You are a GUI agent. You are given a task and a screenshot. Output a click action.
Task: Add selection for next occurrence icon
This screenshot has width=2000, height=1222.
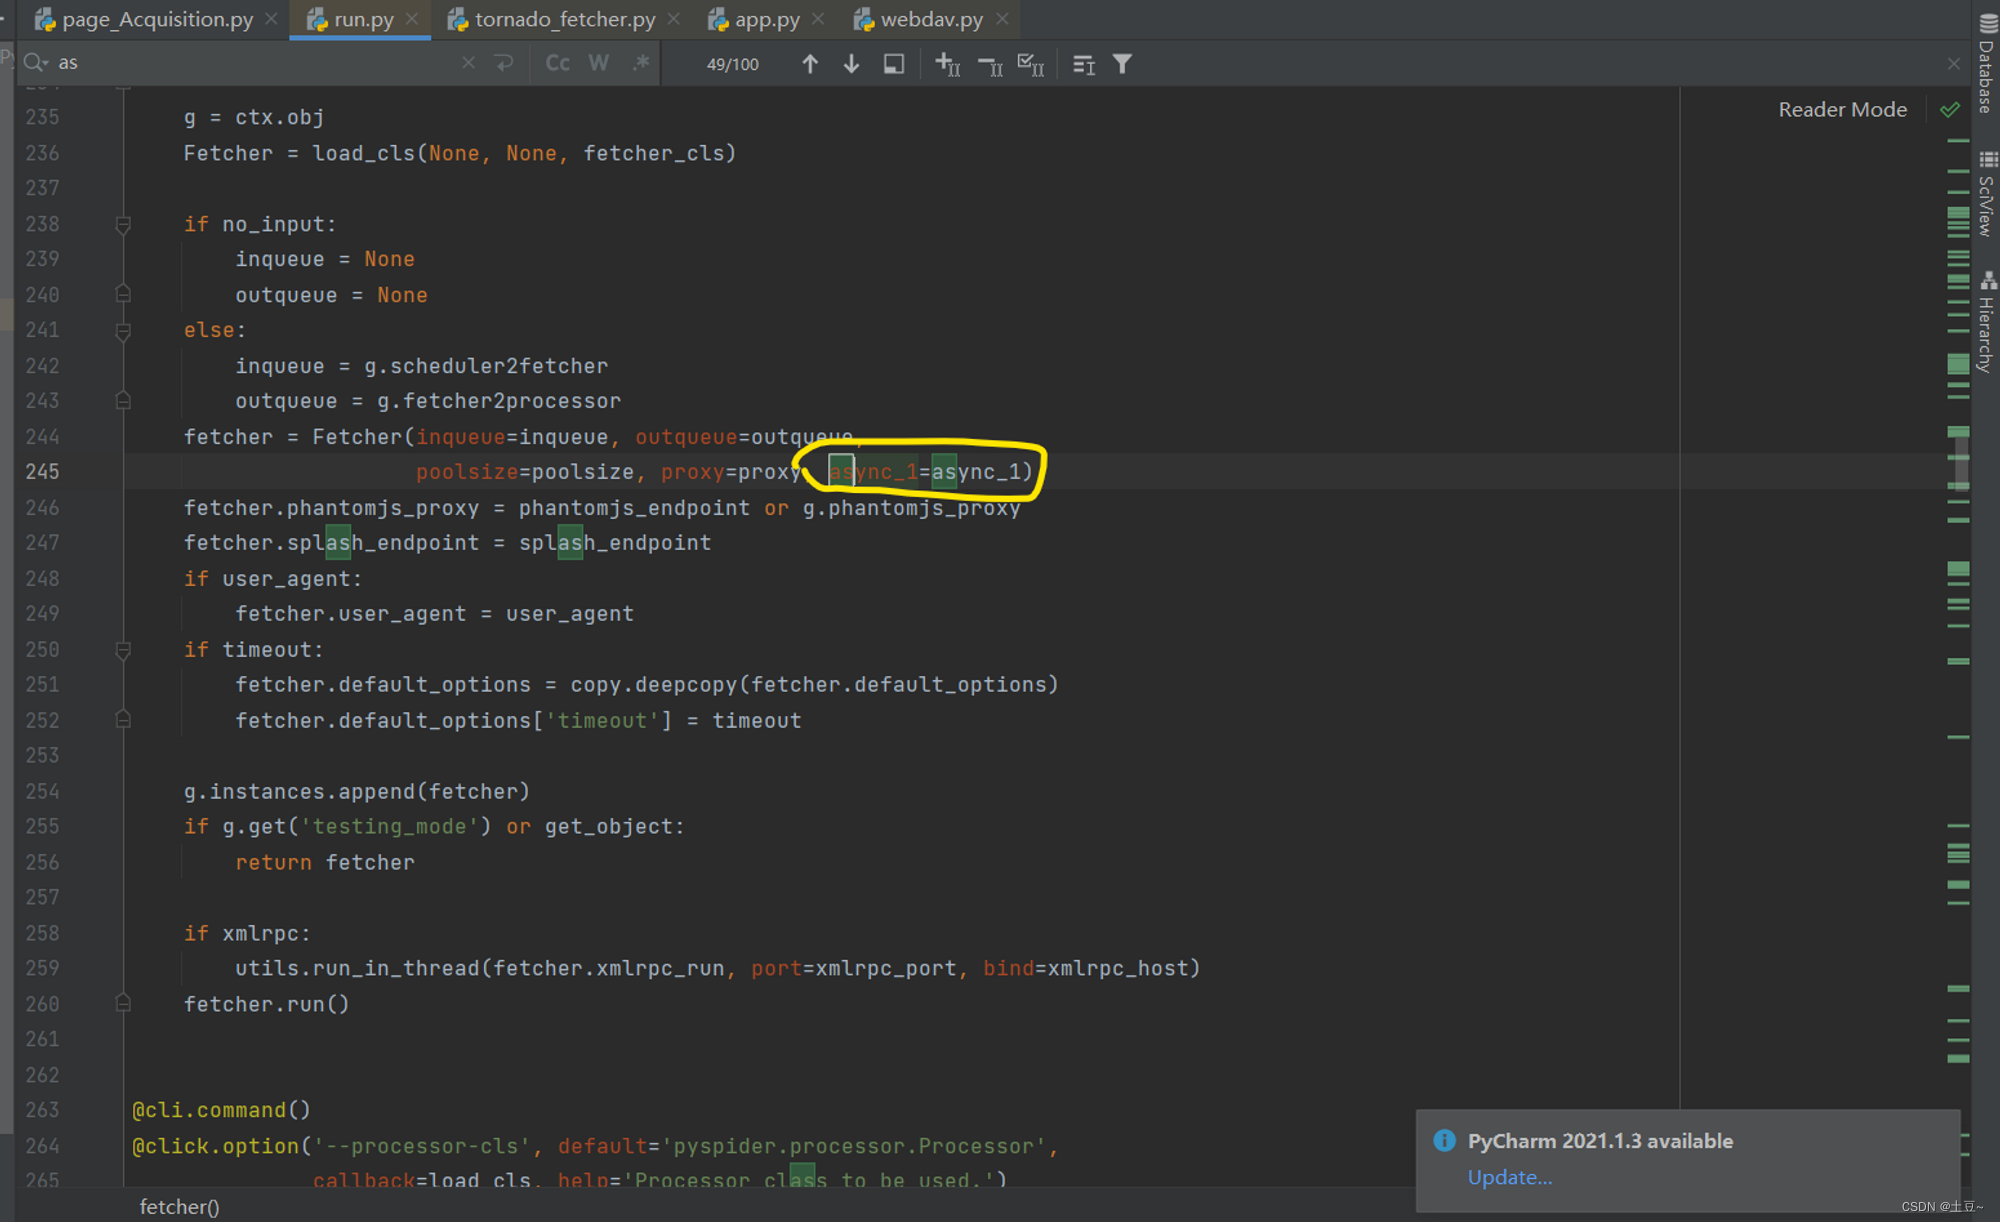[947, 64]
